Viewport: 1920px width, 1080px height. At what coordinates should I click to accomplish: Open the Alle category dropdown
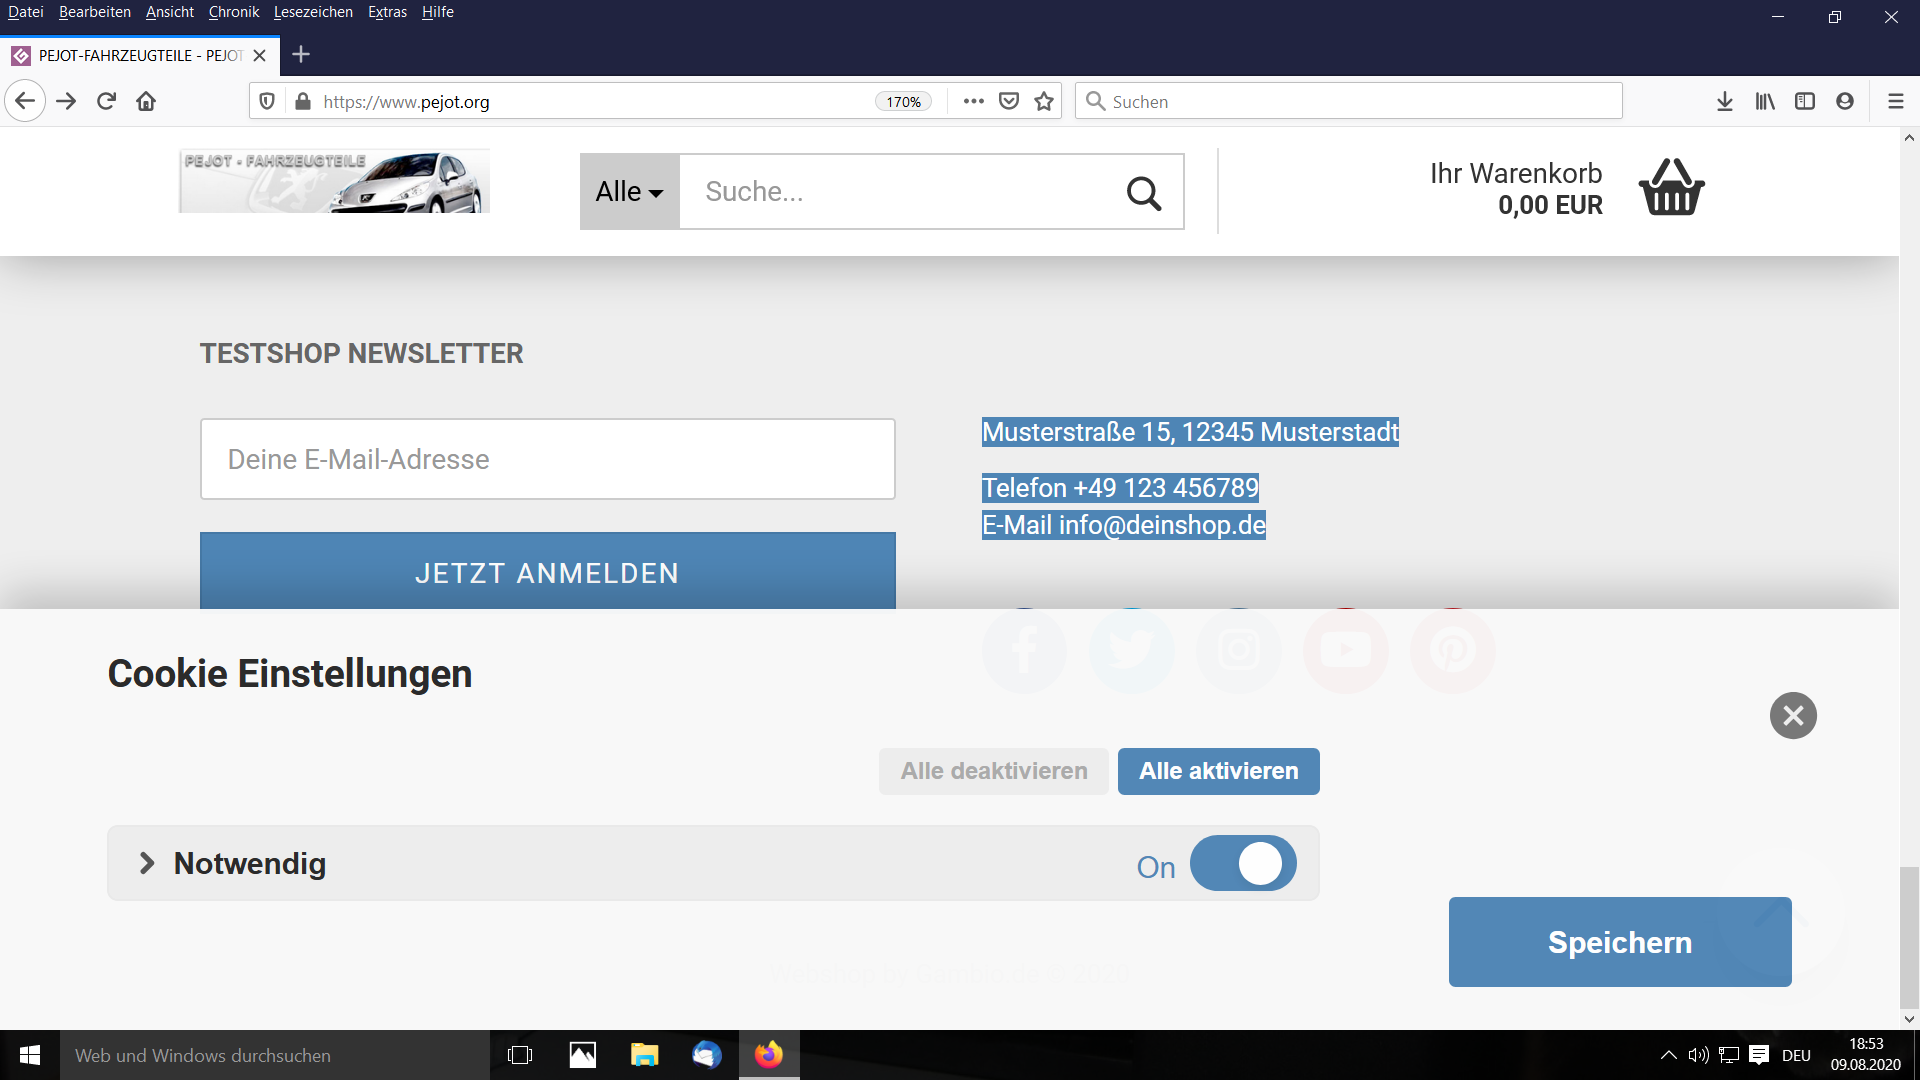pos(629,192)
